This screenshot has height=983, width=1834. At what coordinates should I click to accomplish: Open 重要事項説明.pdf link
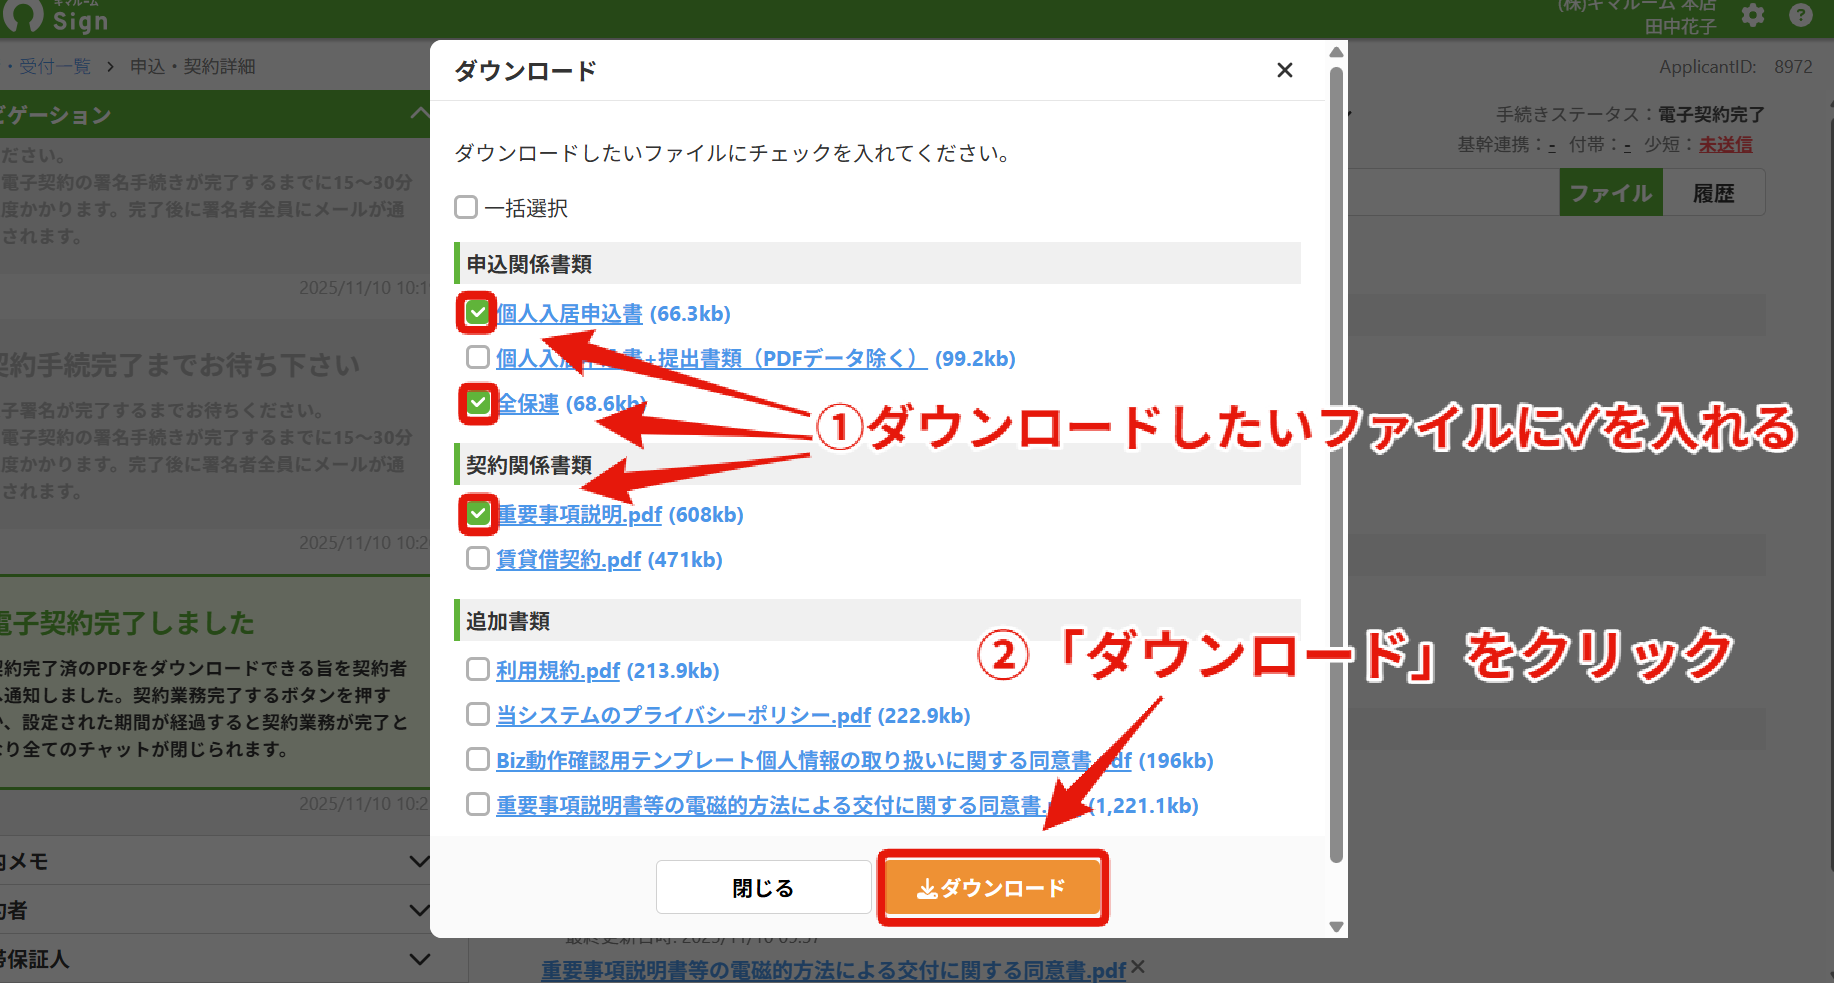[x=579, y=515]
